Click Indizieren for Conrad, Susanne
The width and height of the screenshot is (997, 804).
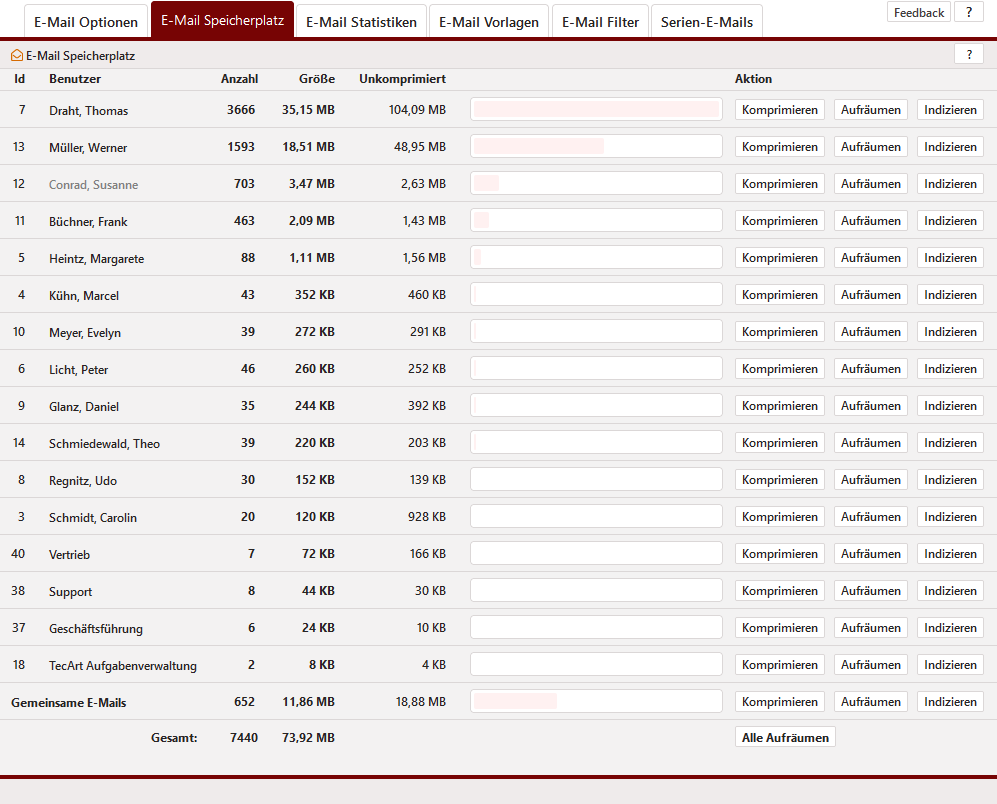pyautogui.click(x=950, y=184)
